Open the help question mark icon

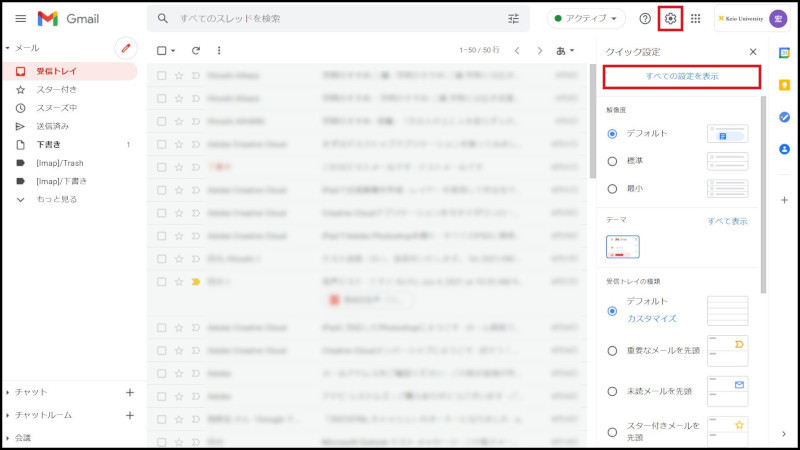[645, 18]
